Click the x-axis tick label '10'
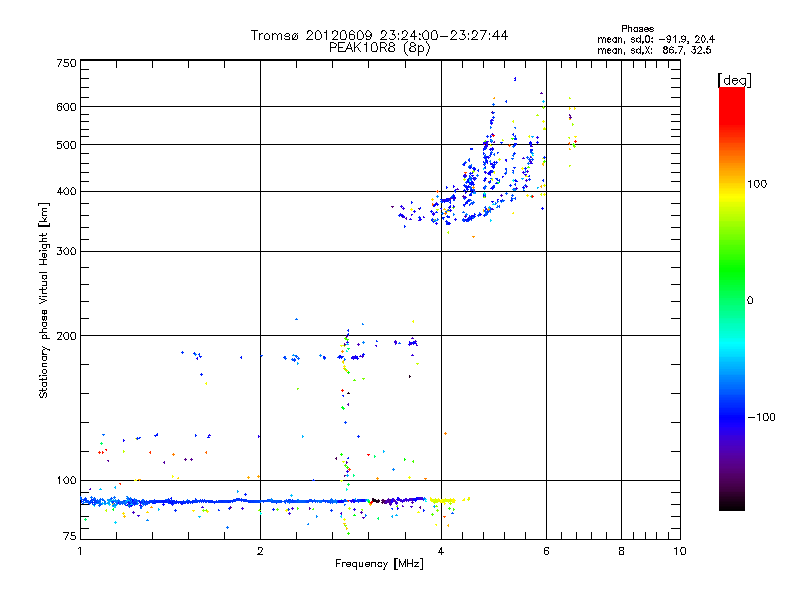800x600 pixels. click(x=680, y=551)
